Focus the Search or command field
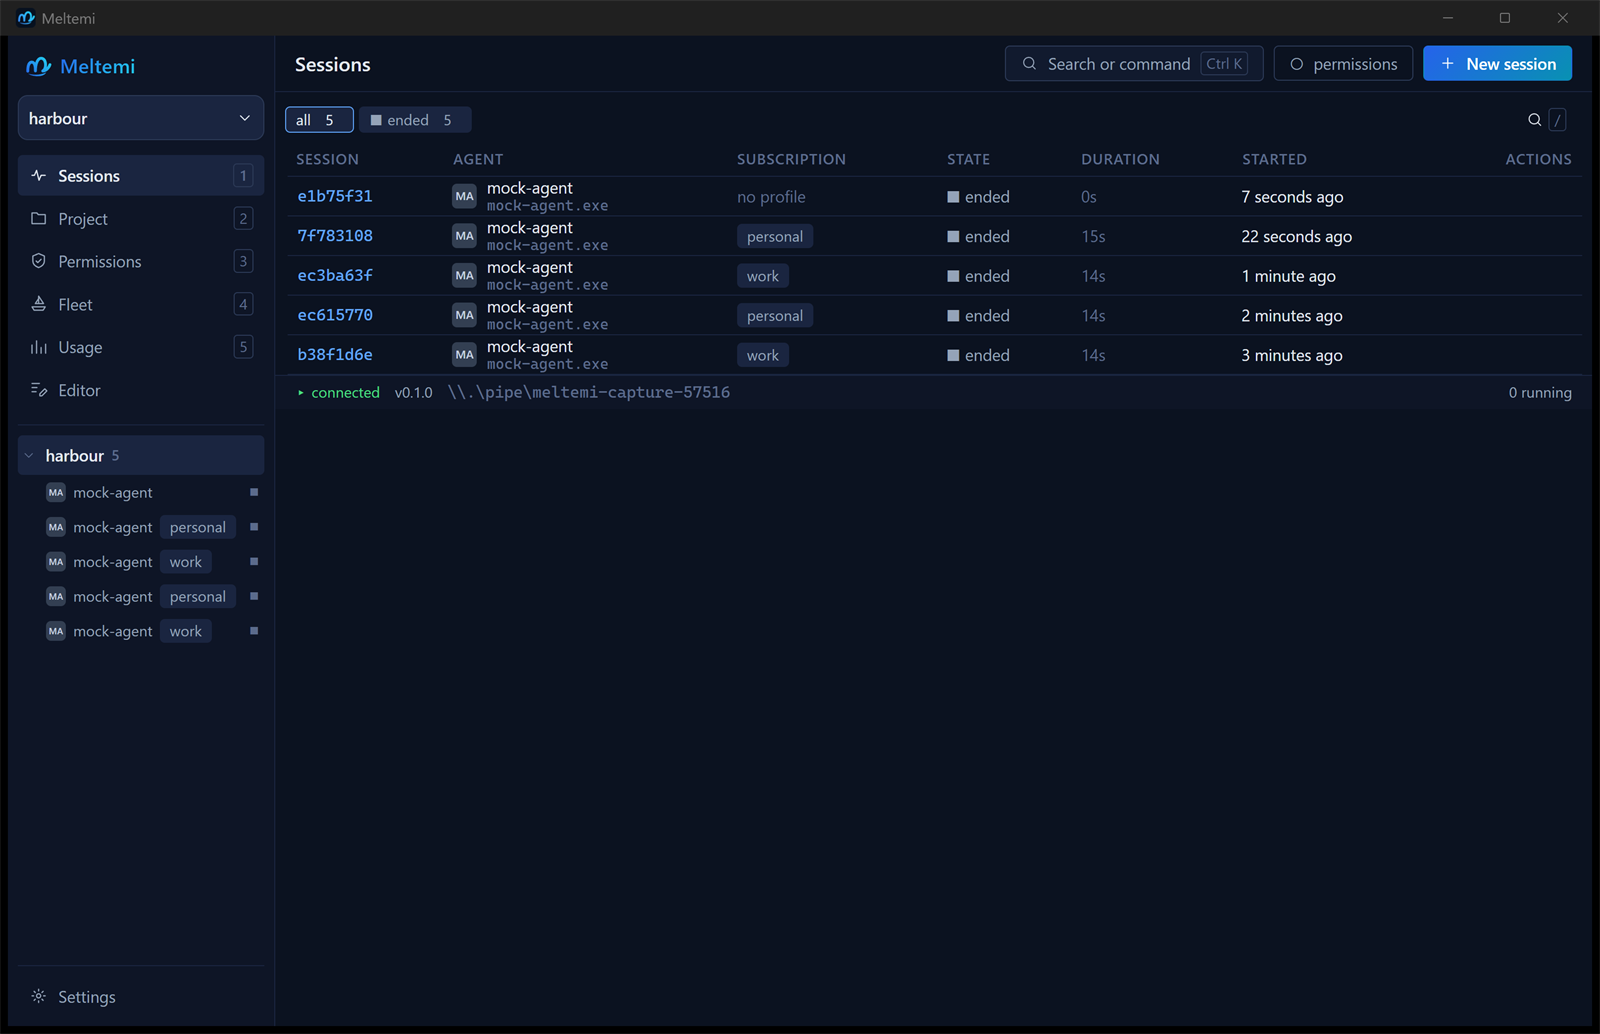The height and width of the screenshot is (1034, 1600). [1134, 64]
